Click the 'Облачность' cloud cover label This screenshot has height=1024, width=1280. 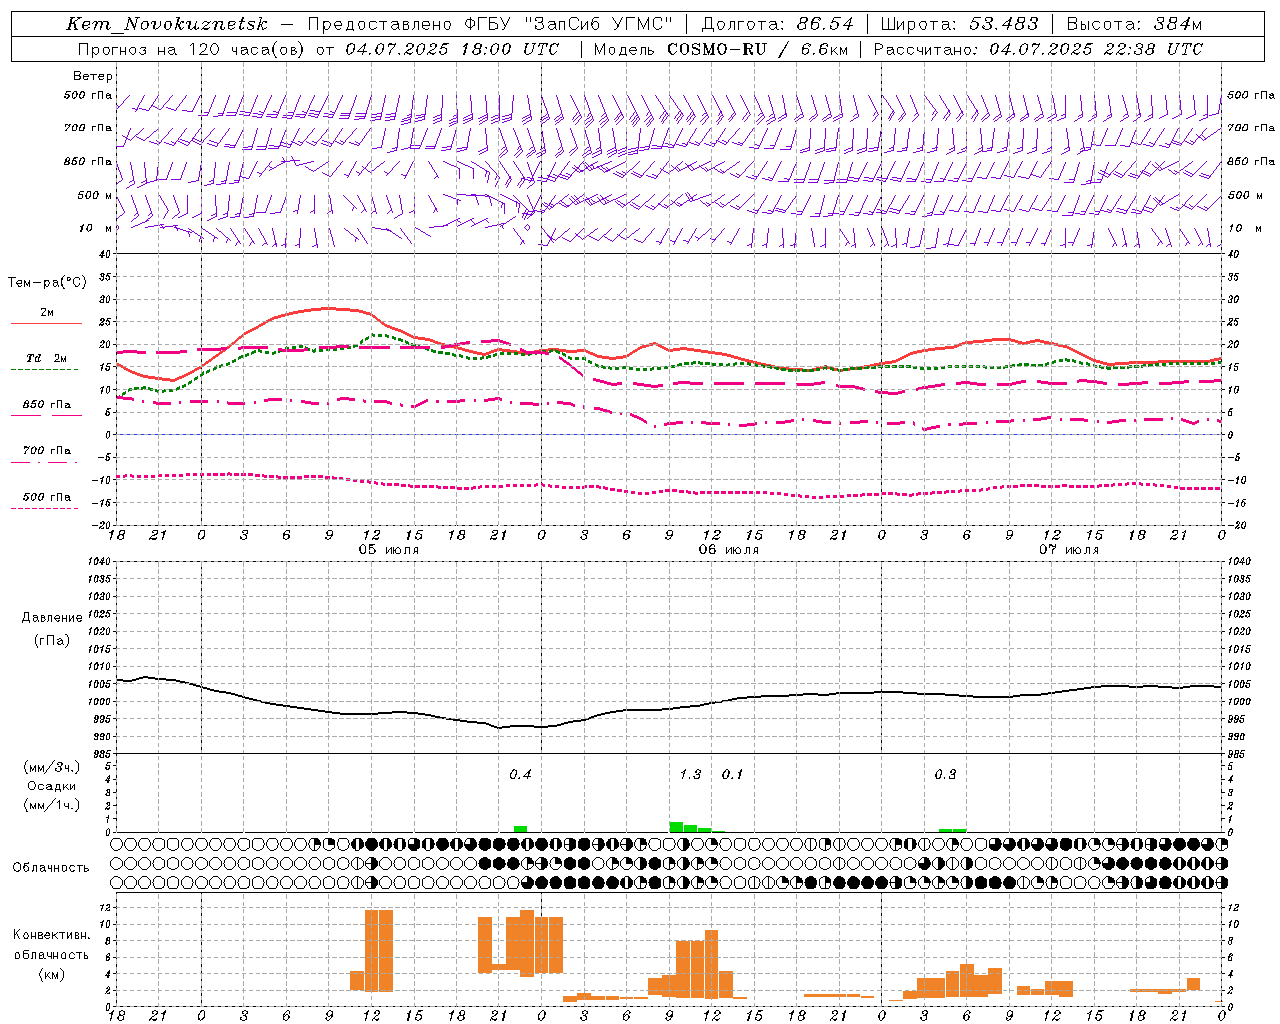[x=51, y=867]
